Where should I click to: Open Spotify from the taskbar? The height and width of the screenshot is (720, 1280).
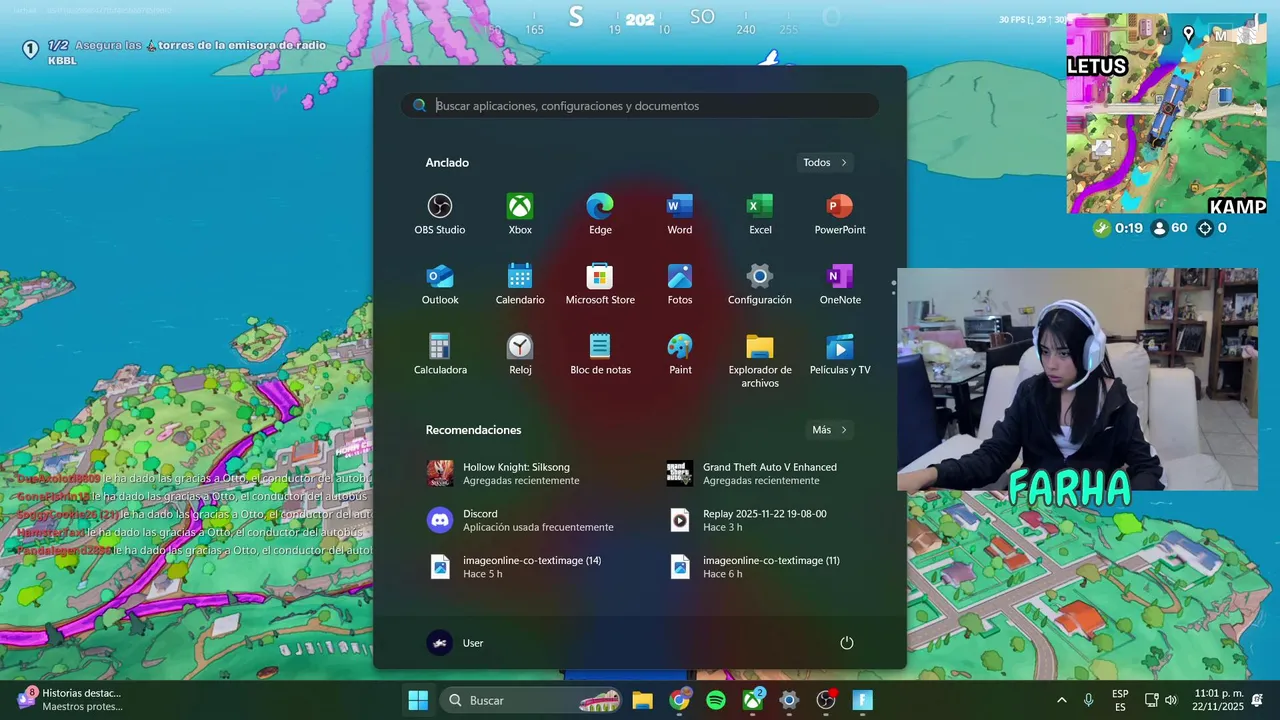[716, 700]
